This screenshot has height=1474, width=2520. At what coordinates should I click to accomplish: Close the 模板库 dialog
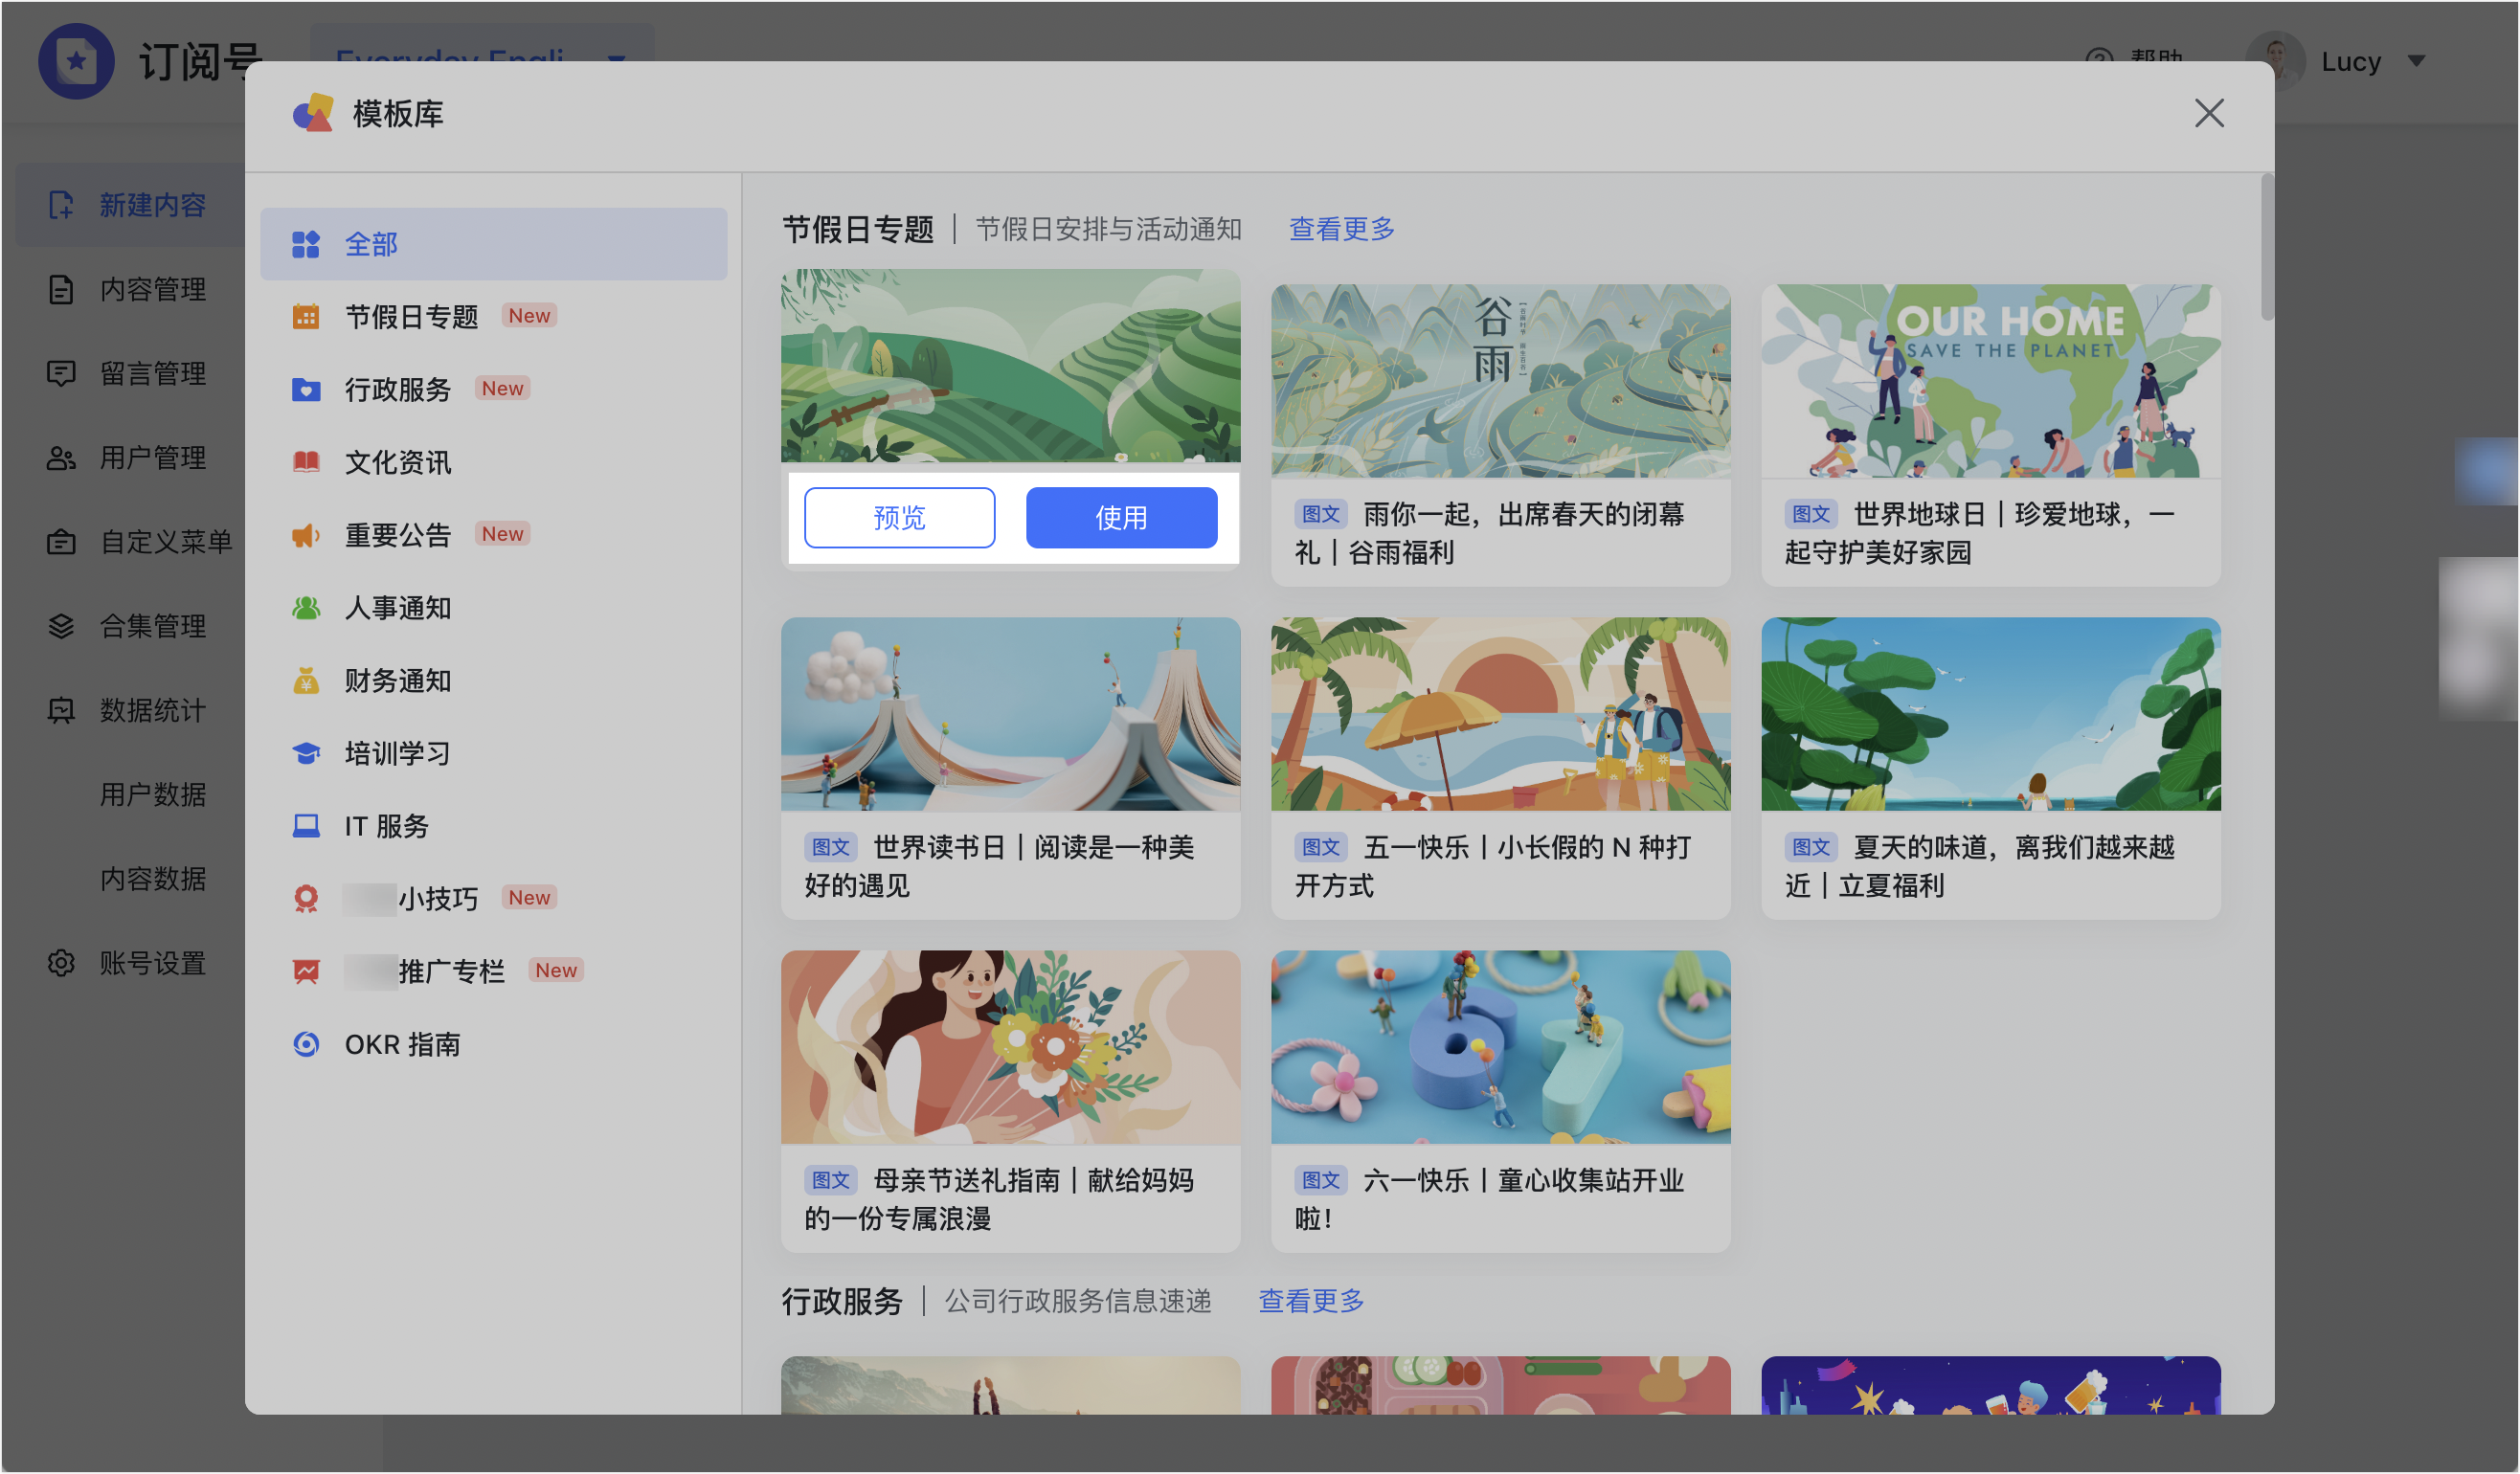[2208, 113]
